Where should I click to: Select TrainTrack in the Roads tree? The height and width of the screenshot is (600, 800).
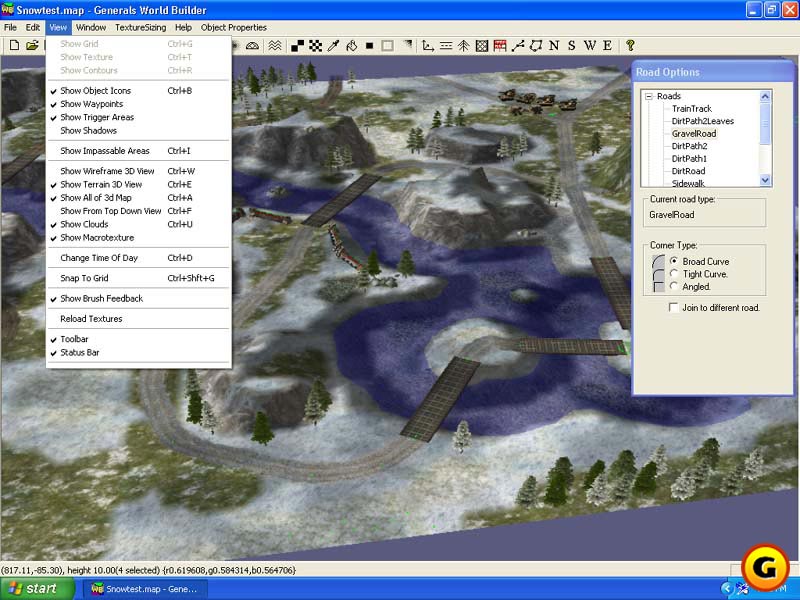point(691,109)
